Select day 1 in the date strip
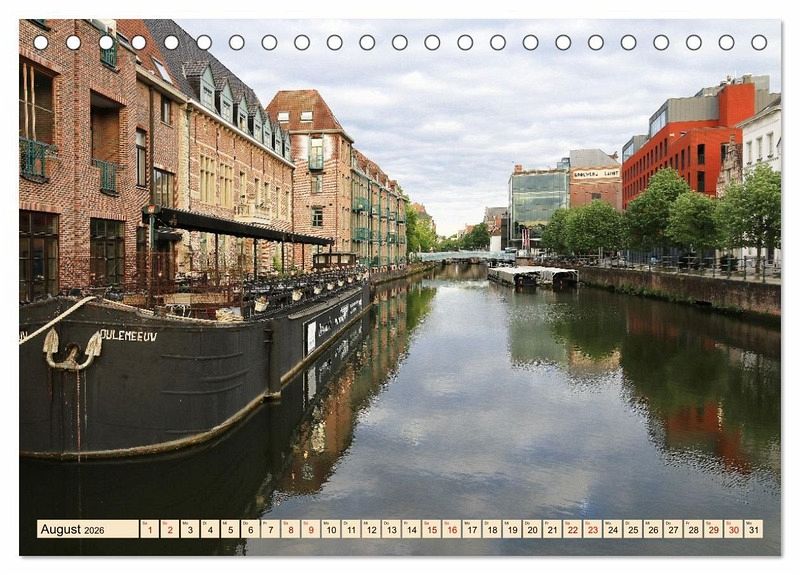Image resolution: width=800 pixels, height=575 pixels. [x=149, y=529]
